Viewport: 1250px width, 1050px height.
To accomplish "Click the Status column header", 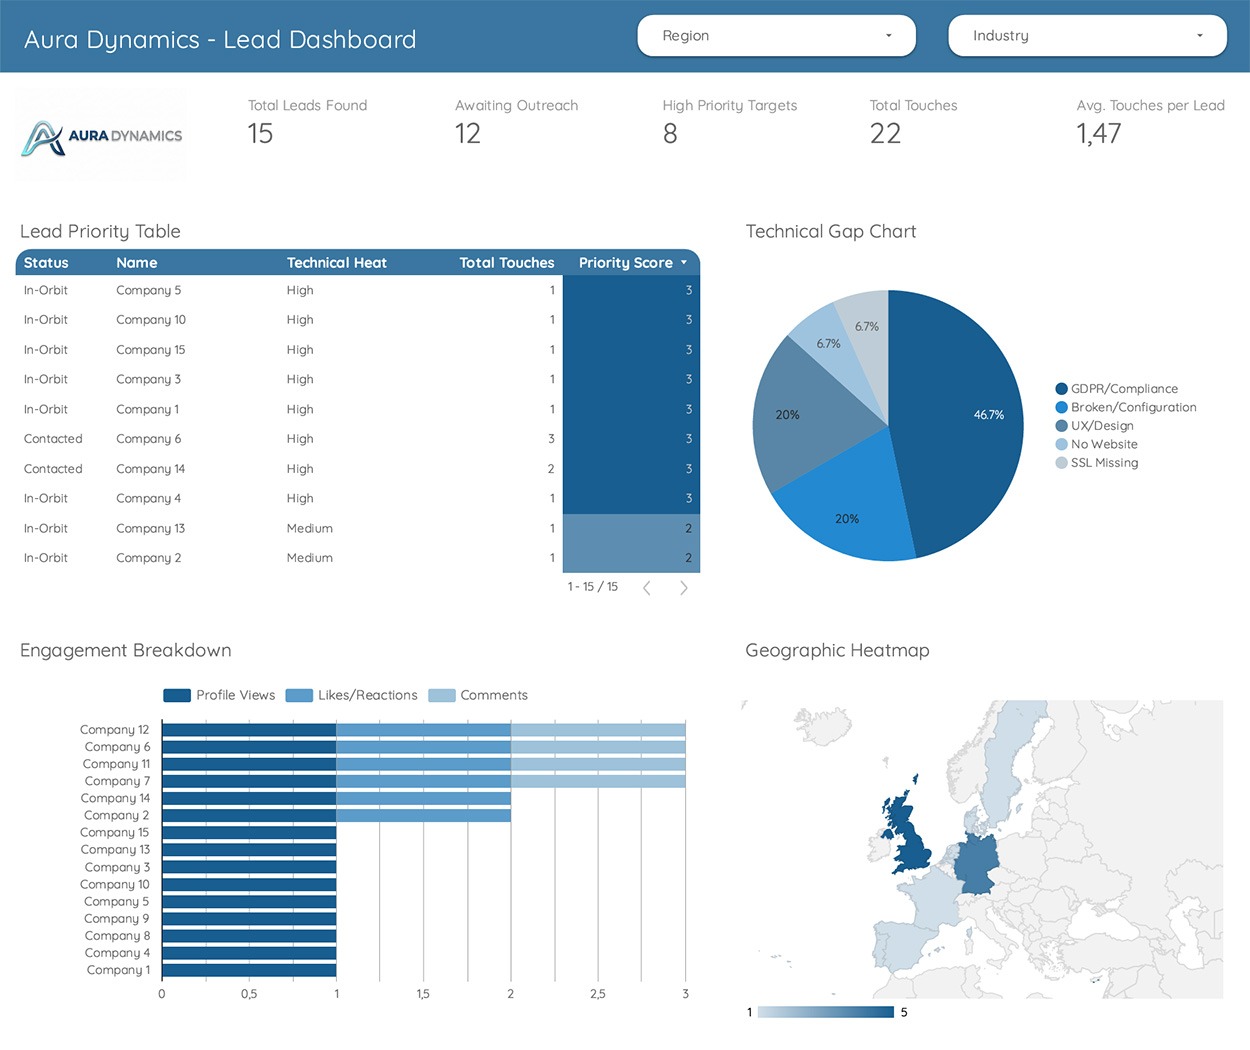I will pyautogui.click(x=46, y=263).
